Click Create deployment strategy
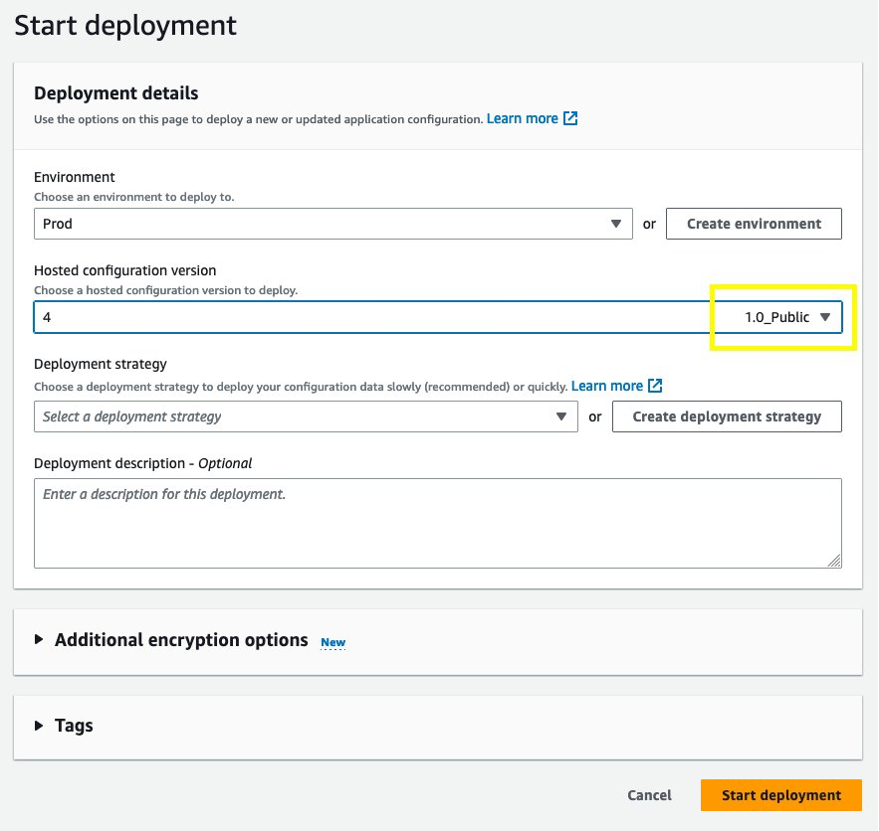The width and height of the screenshot is (879, 831). pyautogui.click(x=727, y=416)
